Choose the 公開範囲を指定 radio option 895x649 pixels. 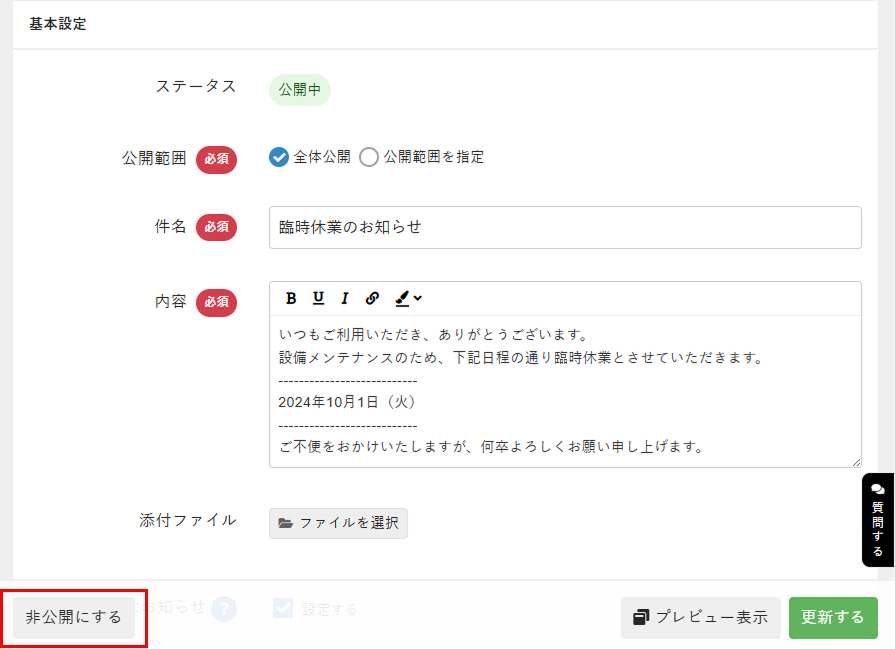click(x=369, y=157)
